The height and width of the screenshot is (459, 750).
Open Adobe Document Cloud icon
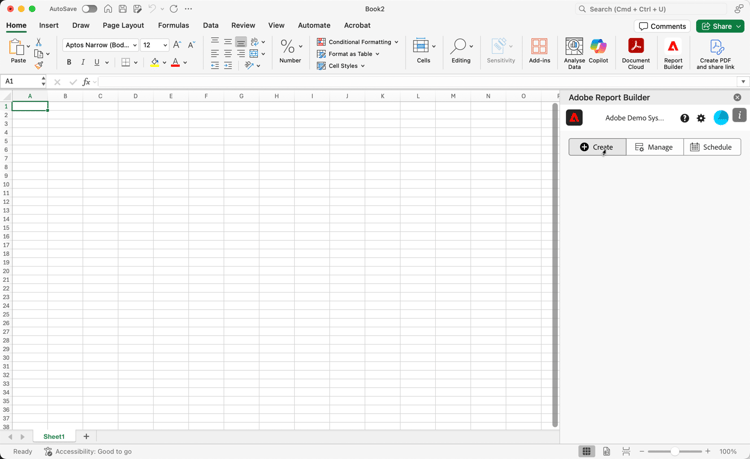(636, 46)
